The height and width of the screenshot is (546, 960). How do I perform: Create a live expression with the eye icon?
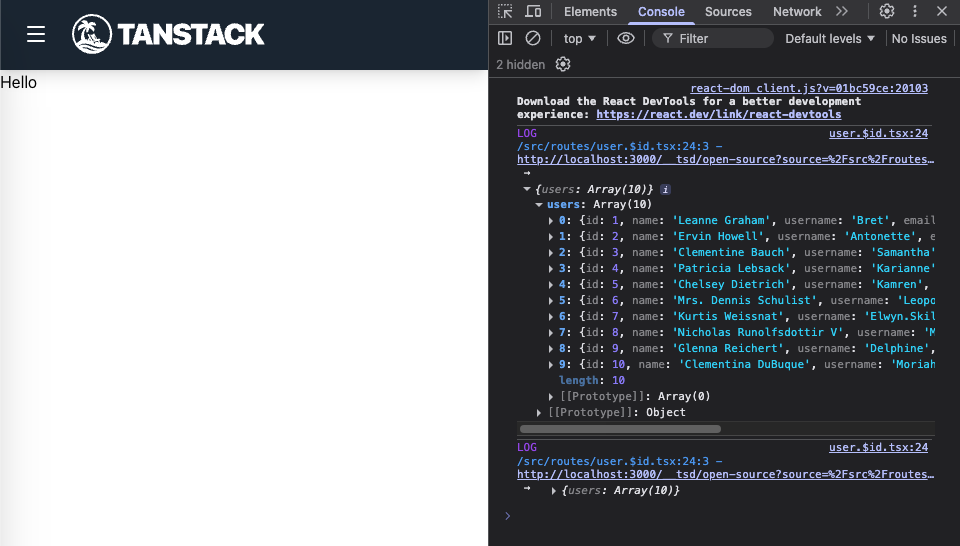626,39
